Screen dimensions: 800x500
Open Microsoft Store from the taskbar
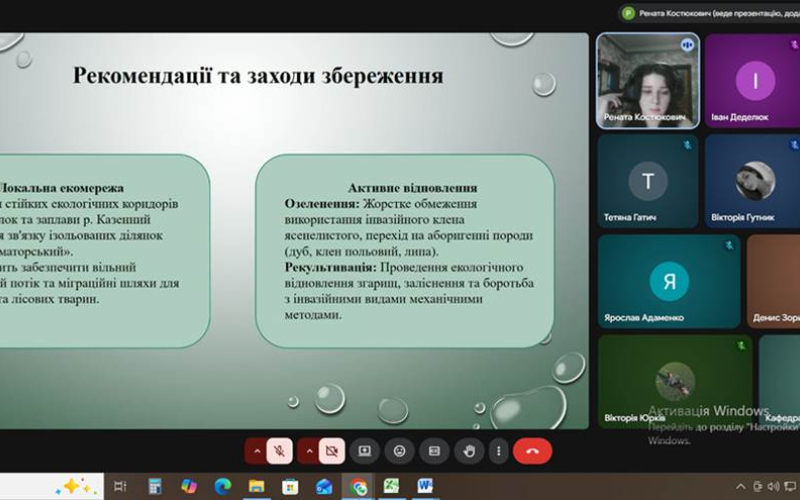[290, 486]
